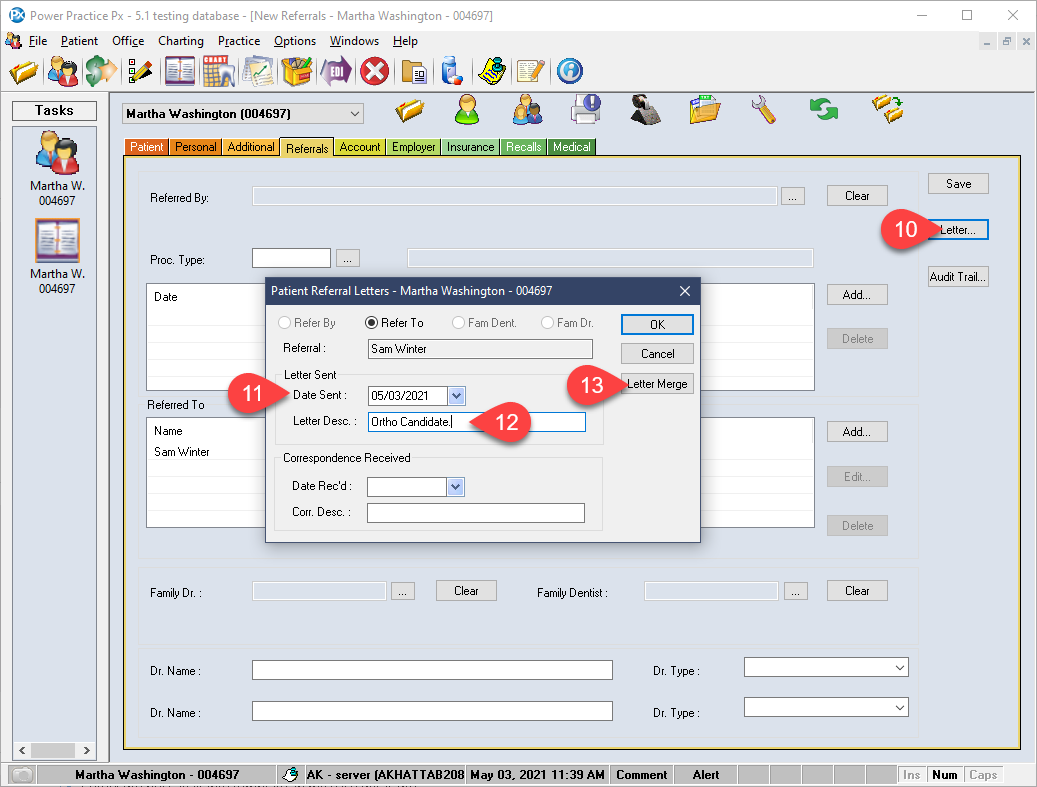Click the yellow pinned sticky note icon
Screen dimensions: 1037x787
(x=492, y=71)
